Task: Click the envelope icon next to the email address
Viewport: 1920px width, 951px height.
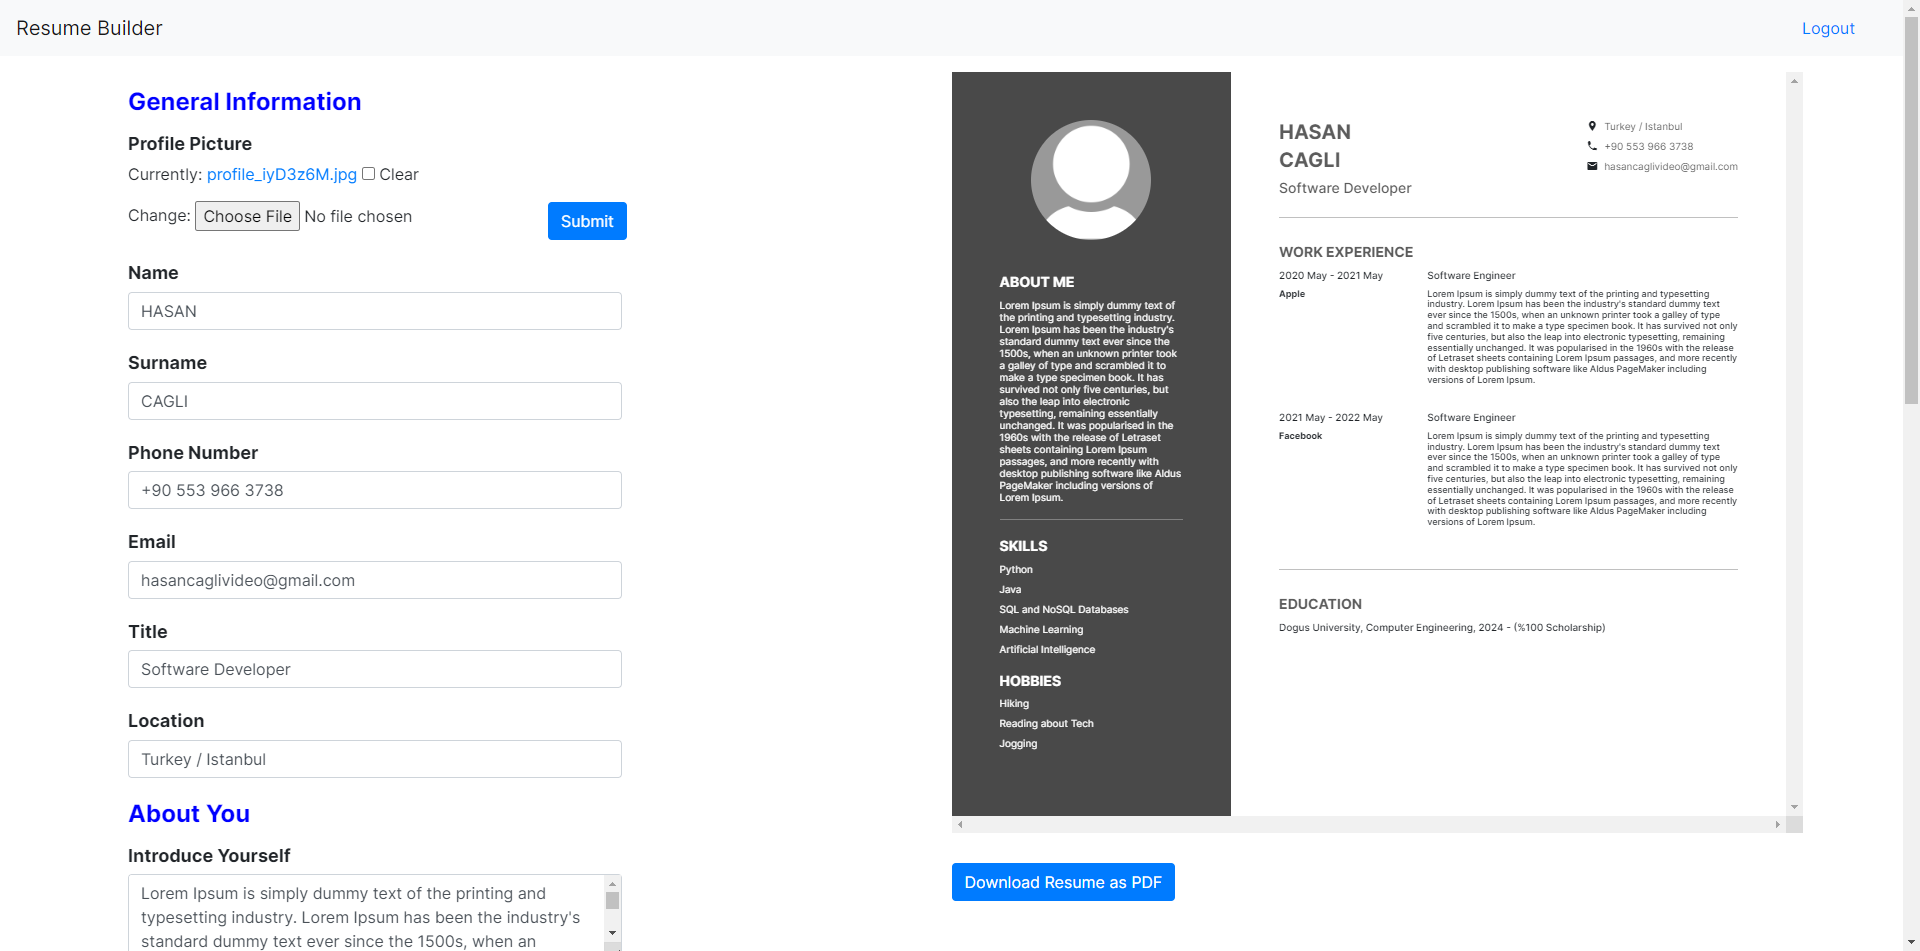Action: point(1593,167)
